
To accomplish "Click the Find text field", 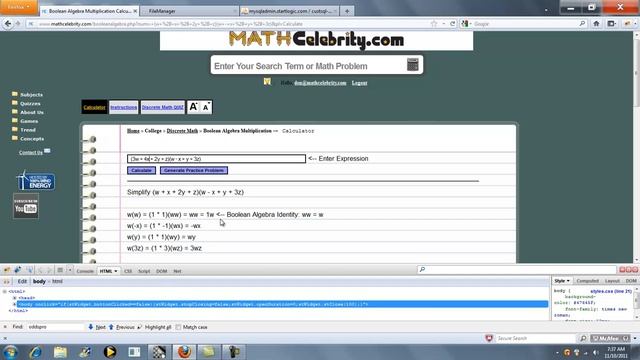I will point(55,327).
